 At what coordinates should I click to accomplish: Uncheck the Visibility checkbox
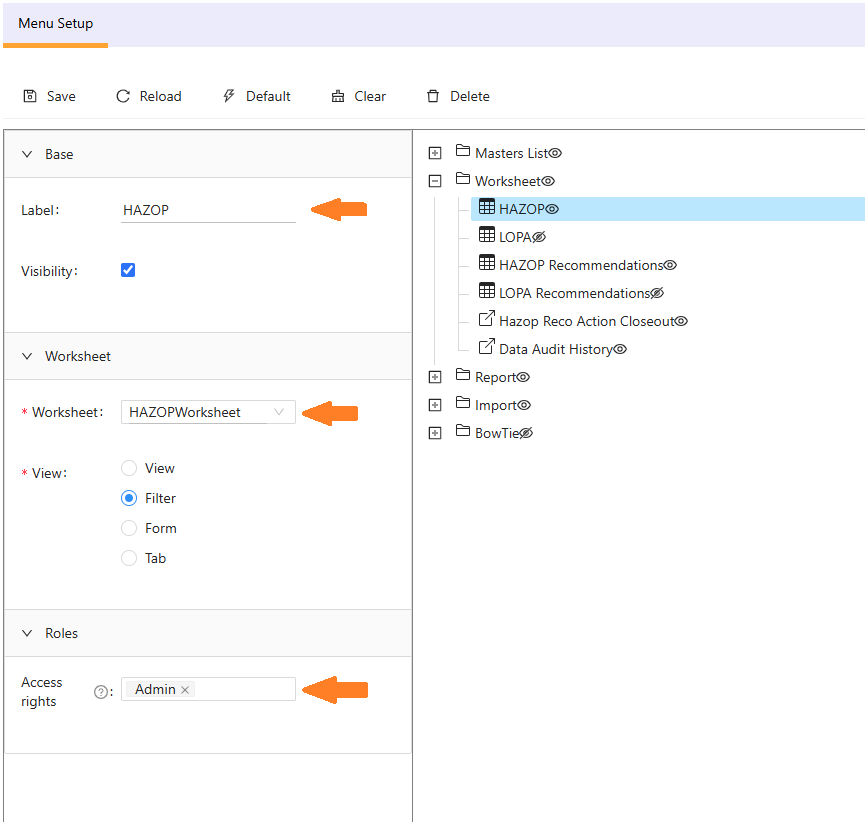[x=128, y=270]
